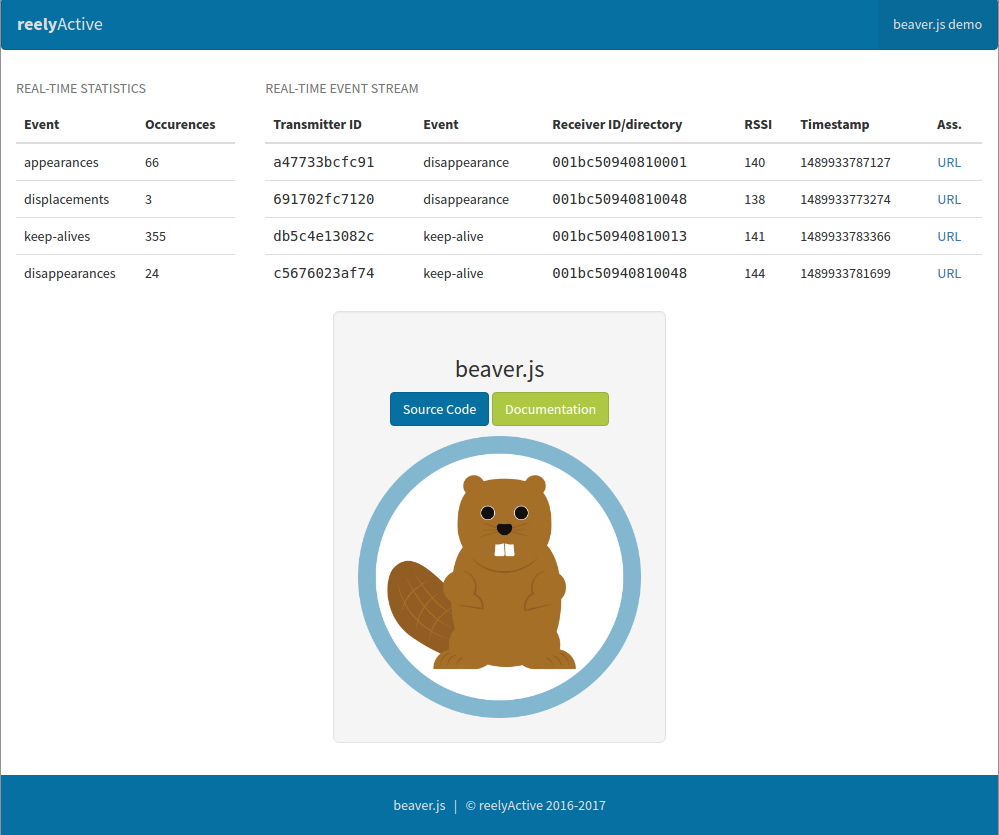Click the Receiver ID/directory column header

tap(617, 124)
